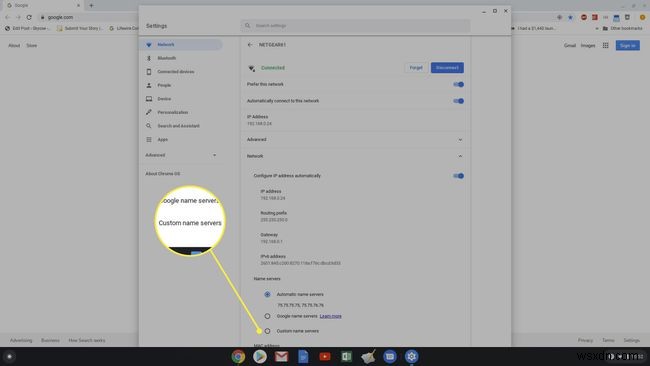
Task: Expand bookmarks bar overflow arrow
Action: pos(597,29)
